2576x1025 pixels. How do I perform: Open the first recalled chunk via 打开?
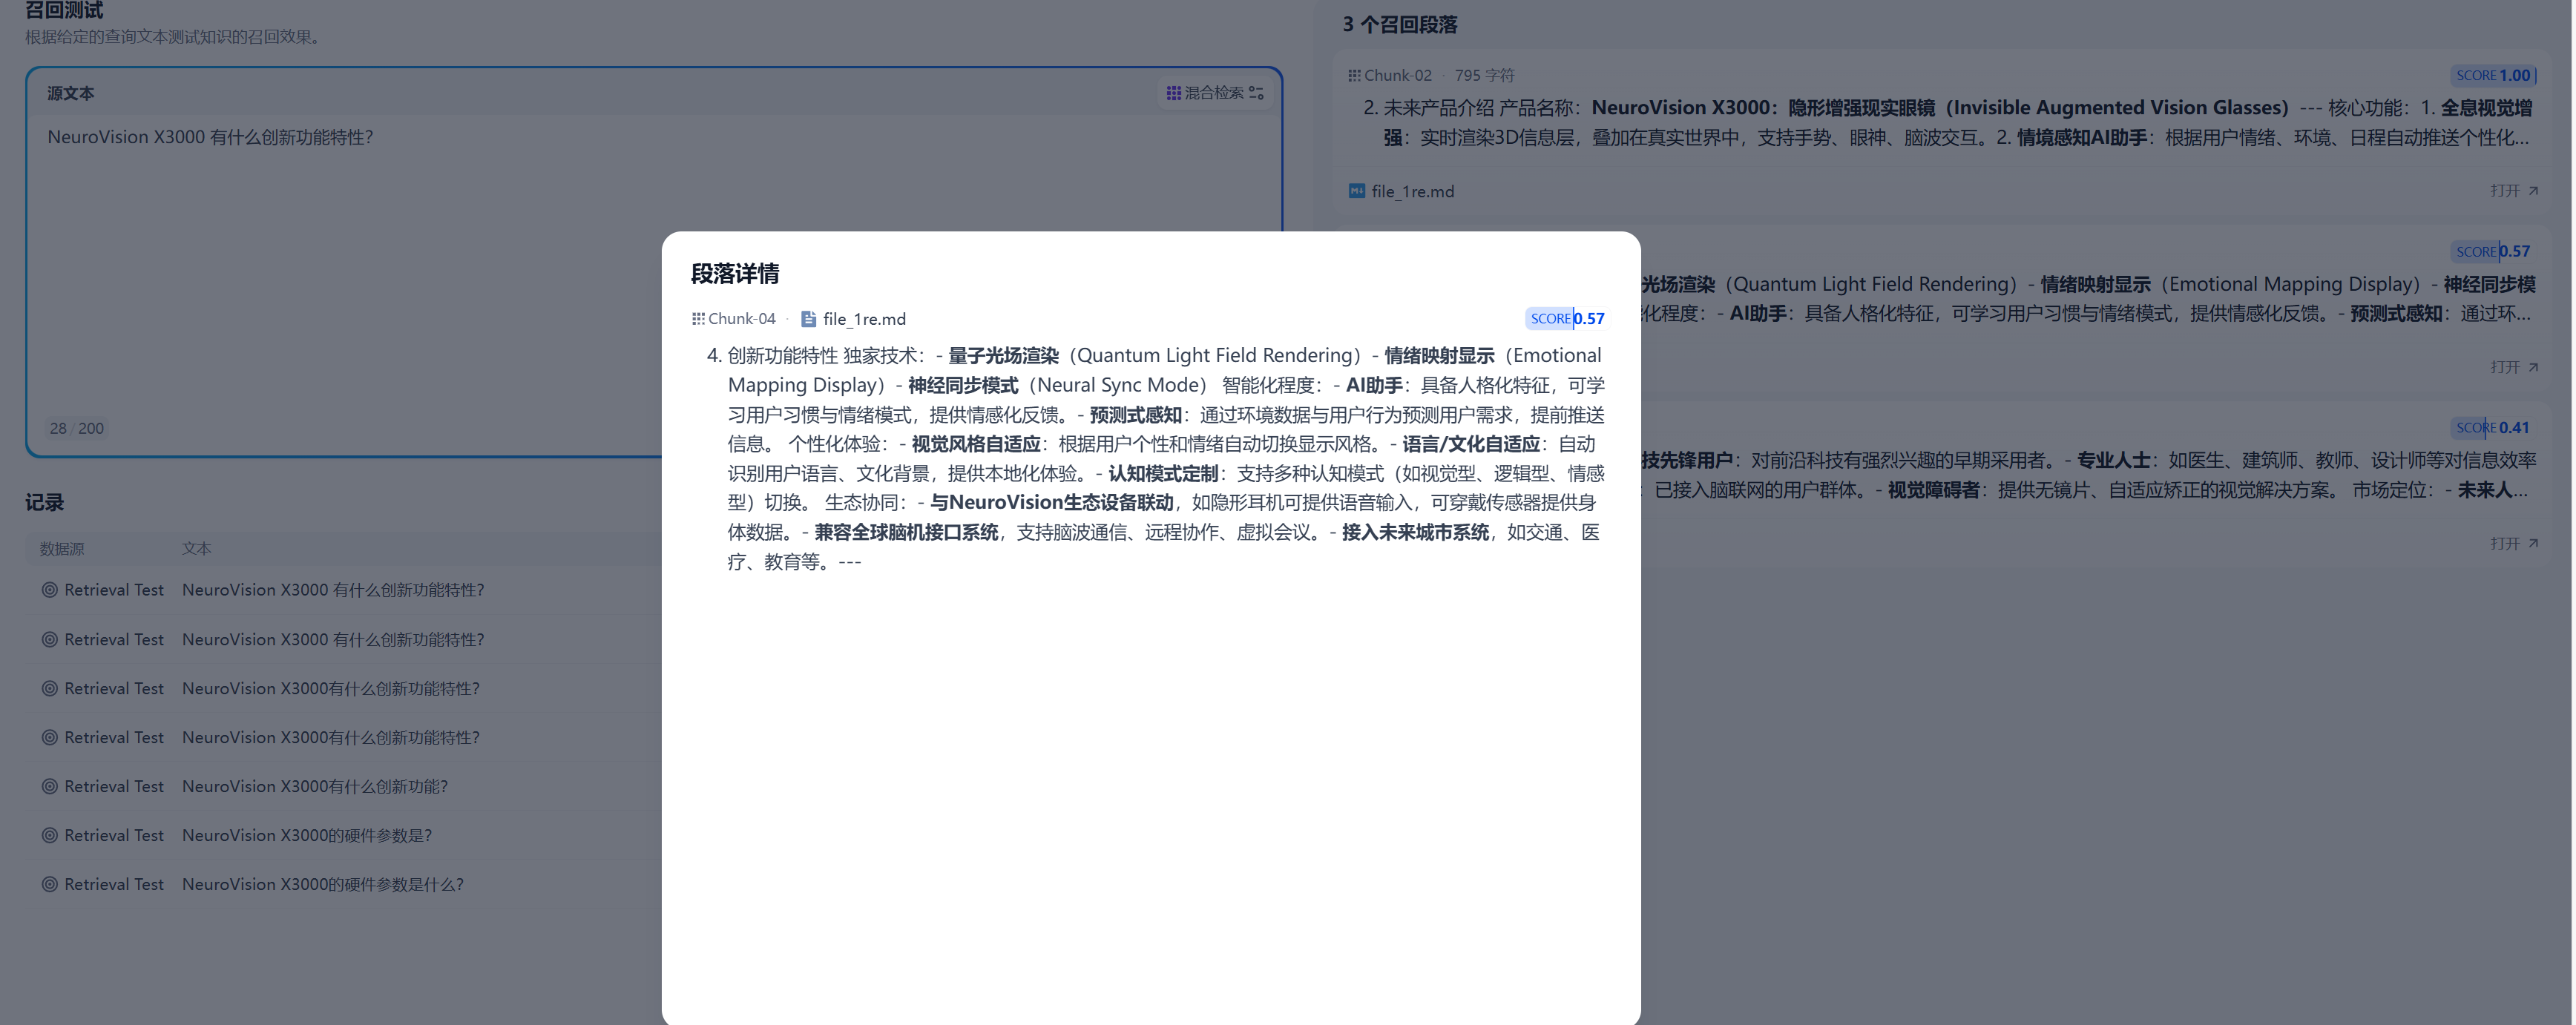[x=2512, y=191]
